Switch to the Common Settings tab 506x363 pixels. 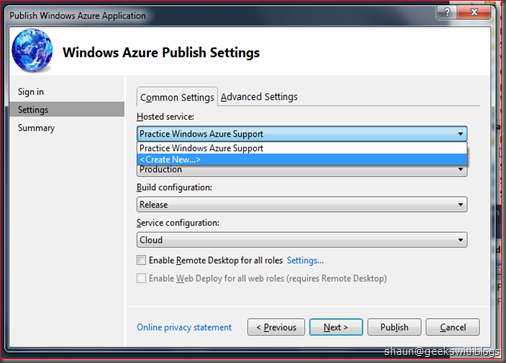tap(177, 97)
